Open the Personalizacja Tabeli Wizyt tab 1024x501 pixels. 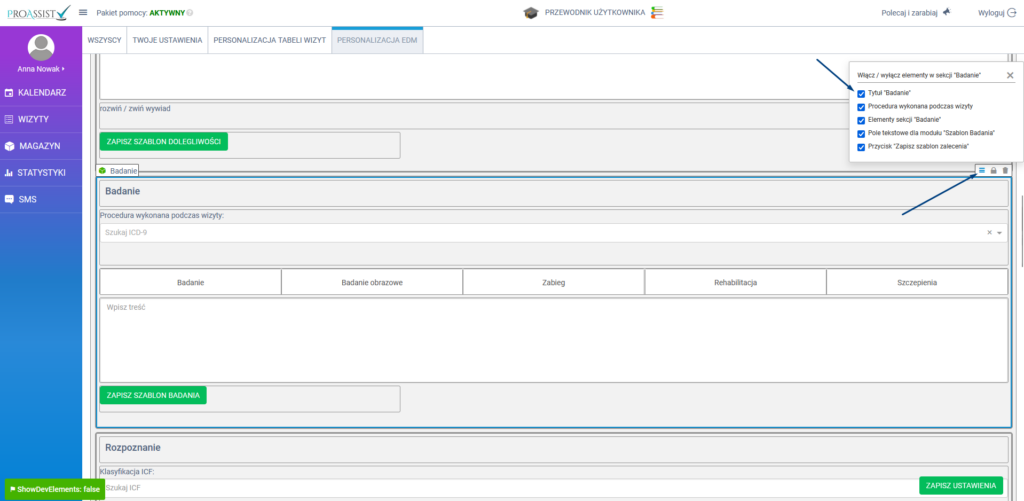[269, 41]
